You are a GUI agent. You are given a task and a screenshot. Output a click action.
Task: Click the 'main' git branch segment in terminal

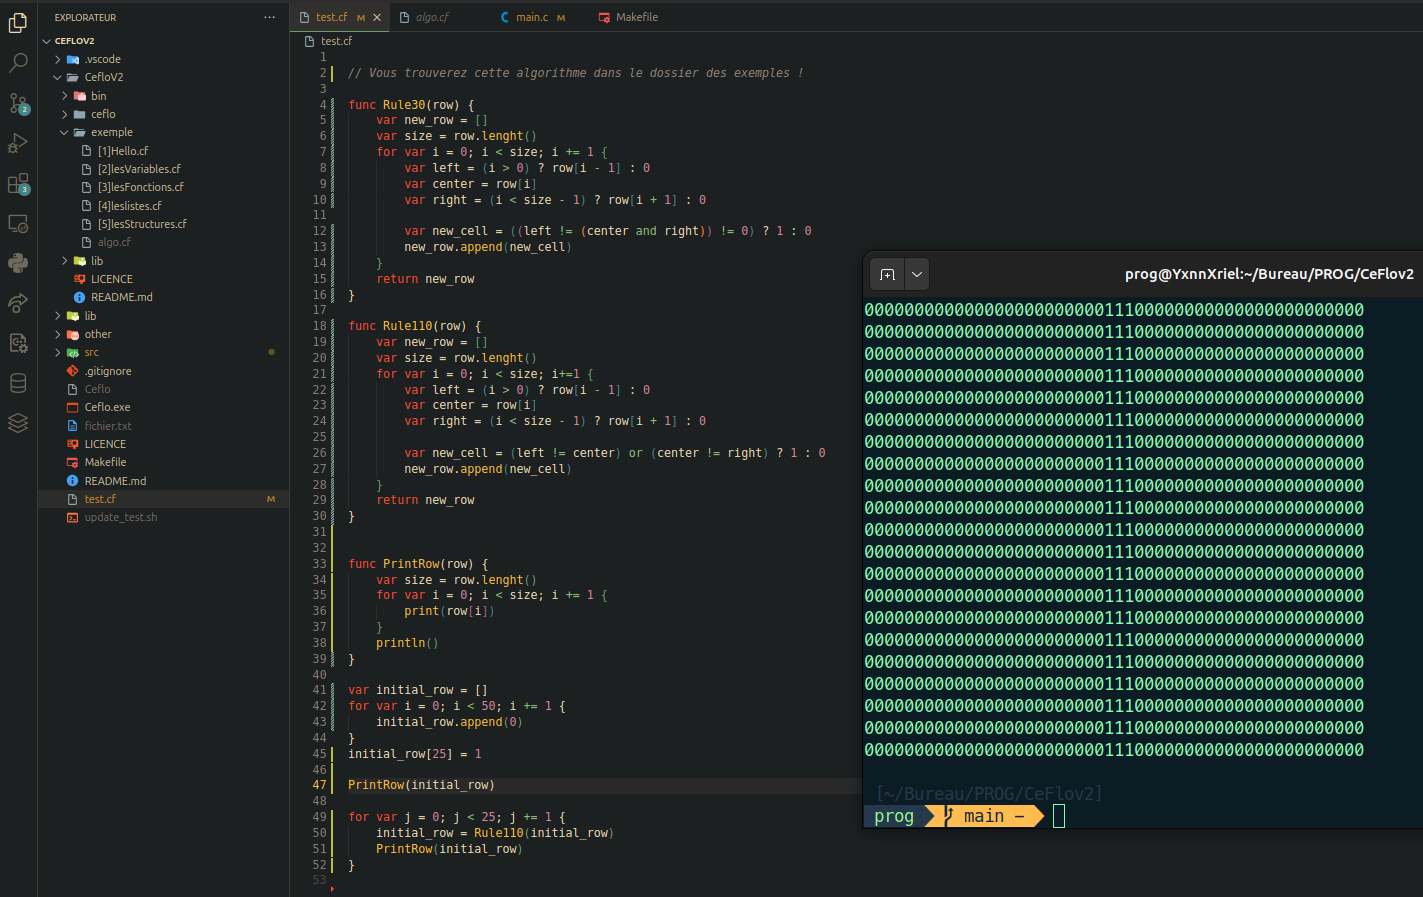tap(984, 816)
